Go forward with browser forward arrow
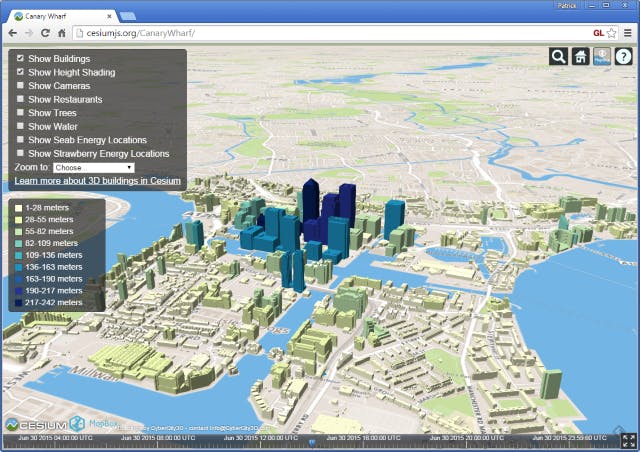The height and width of the screenshot is (452, 640). (x=29, y=33)
